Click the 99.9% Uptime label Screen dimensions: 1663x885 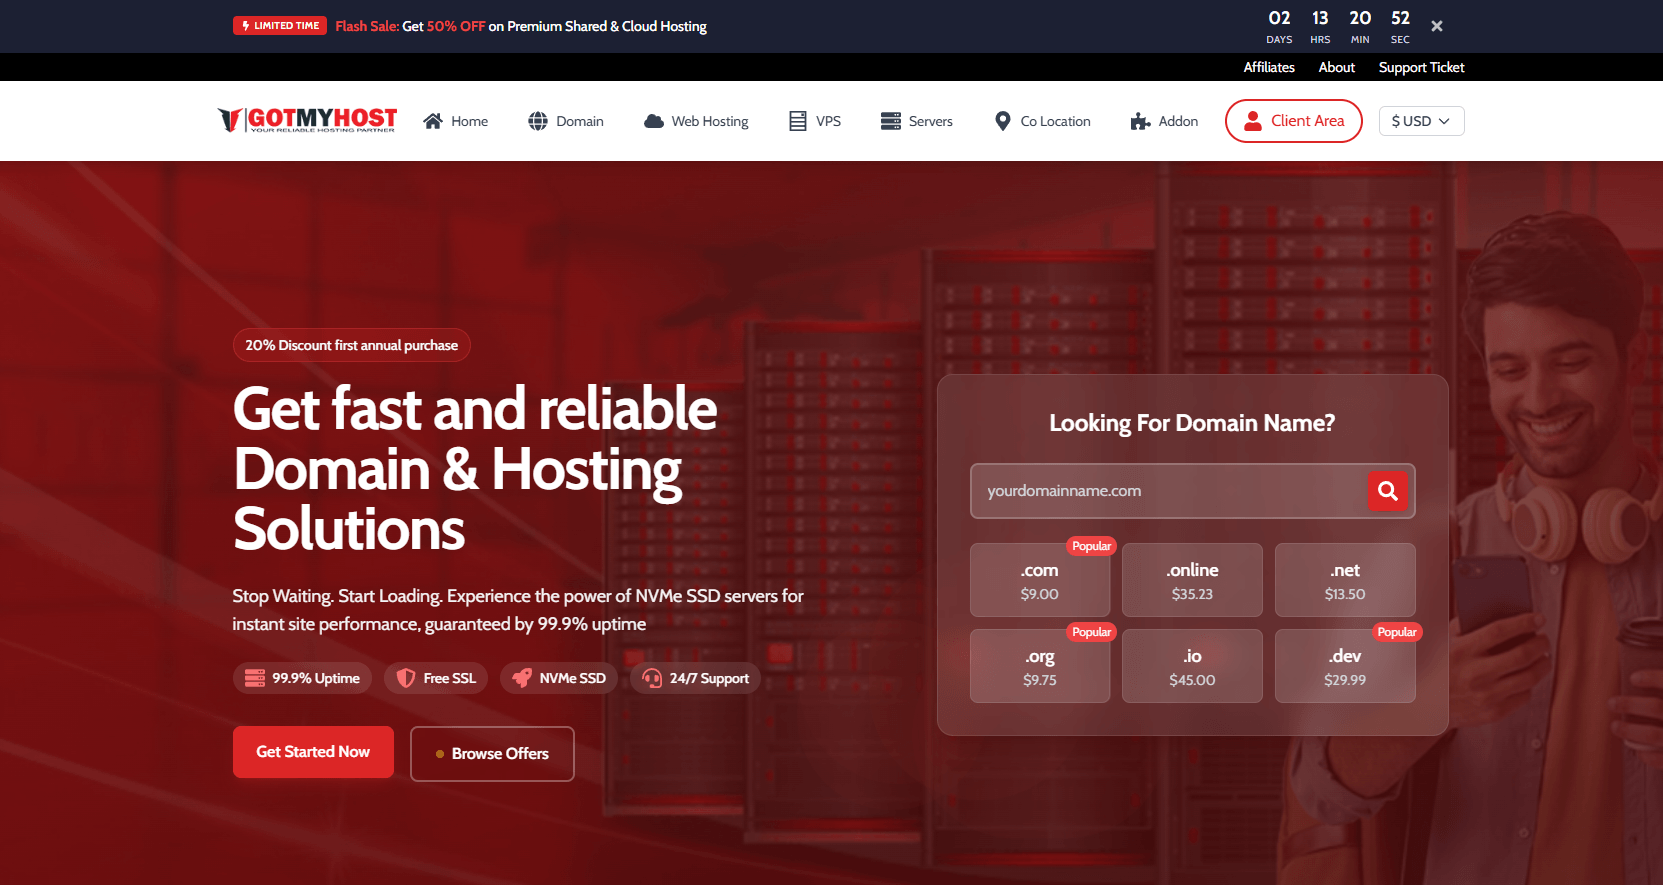tap(316, 678)
